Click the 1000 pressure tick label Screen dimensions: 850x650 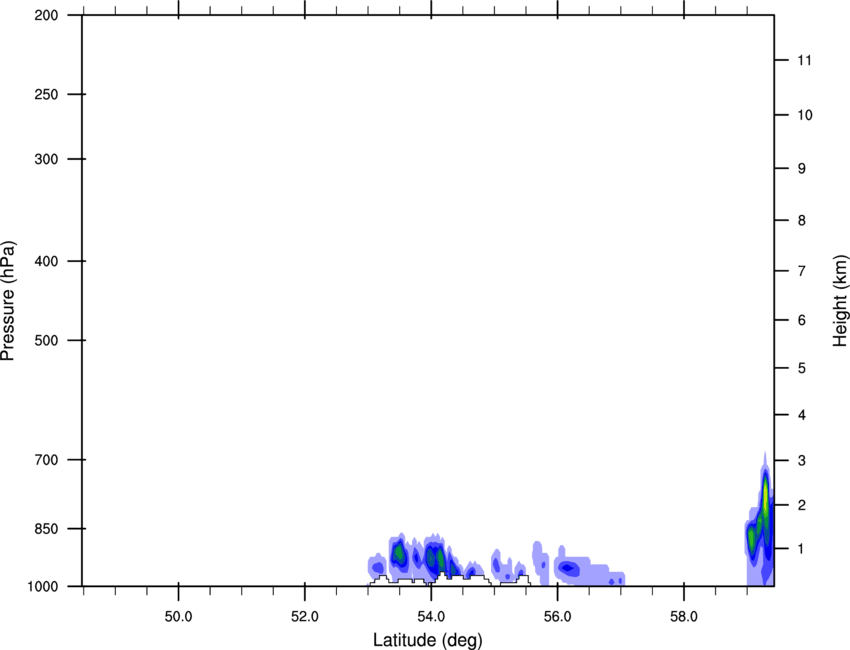click(x=43, y=585)
